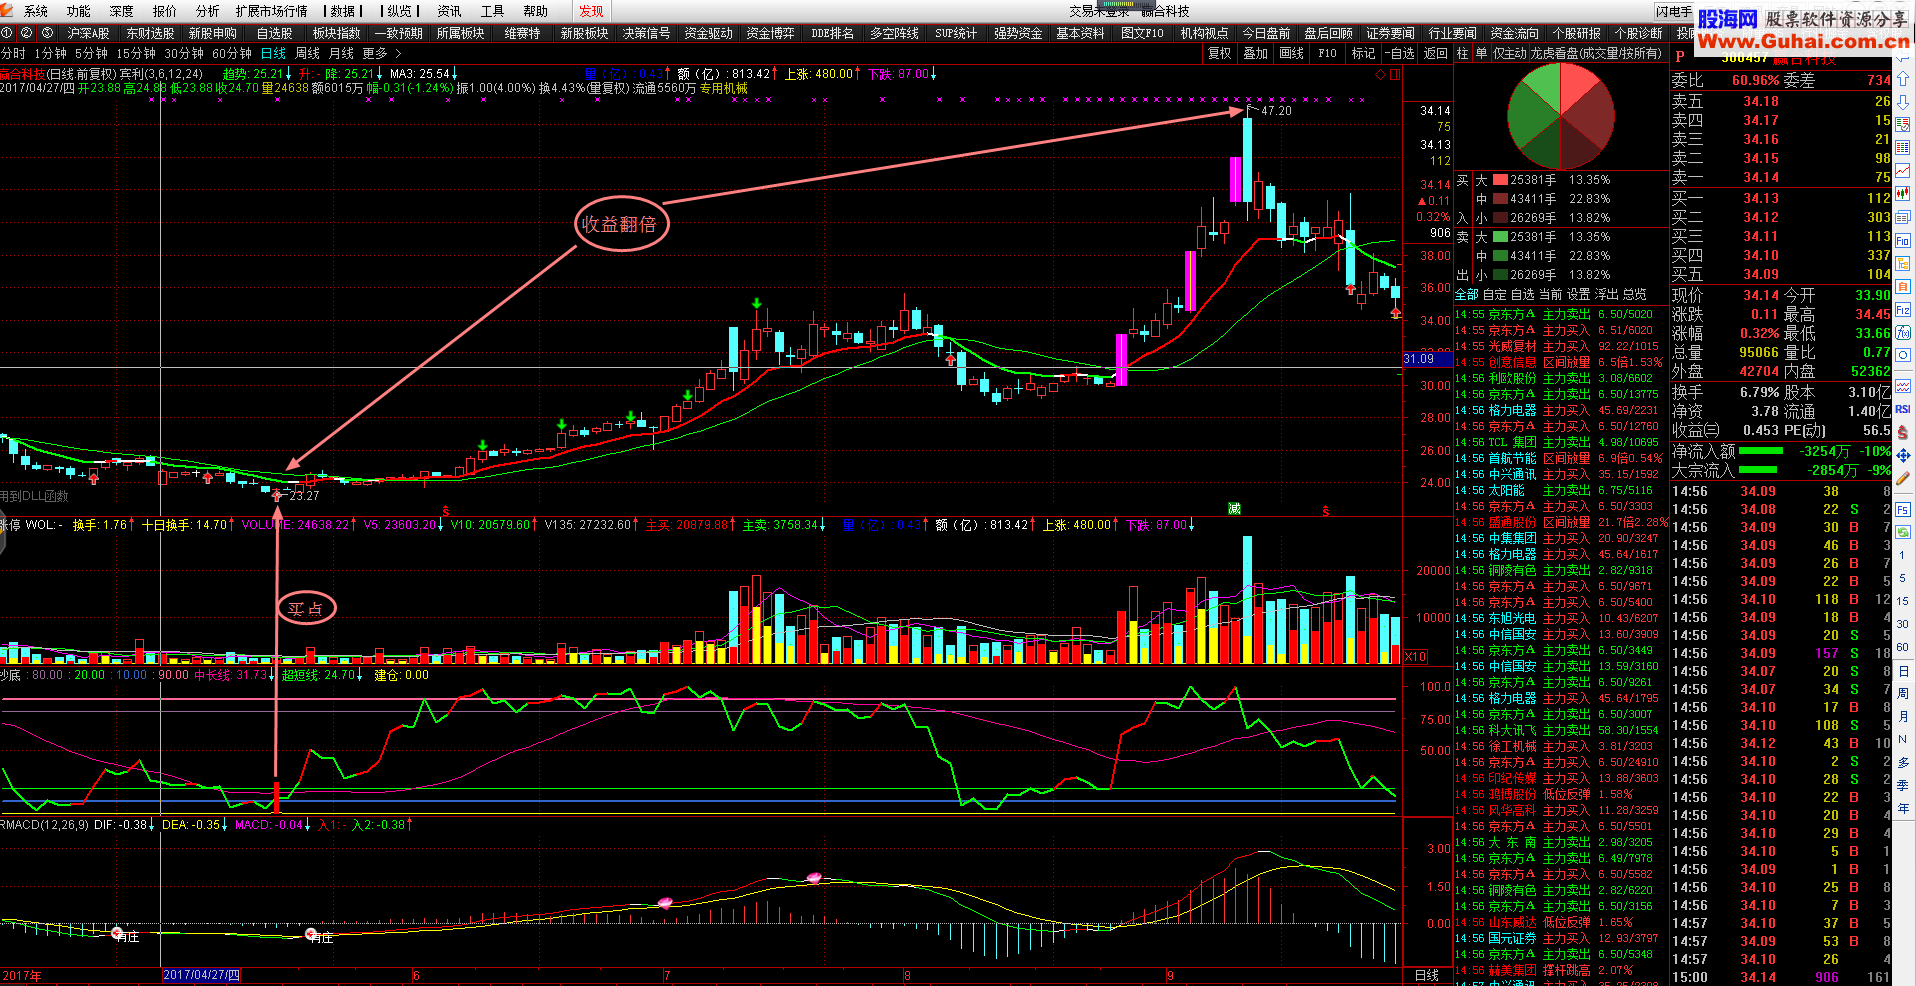Click the 个股诊断 button

[1638, 33]
